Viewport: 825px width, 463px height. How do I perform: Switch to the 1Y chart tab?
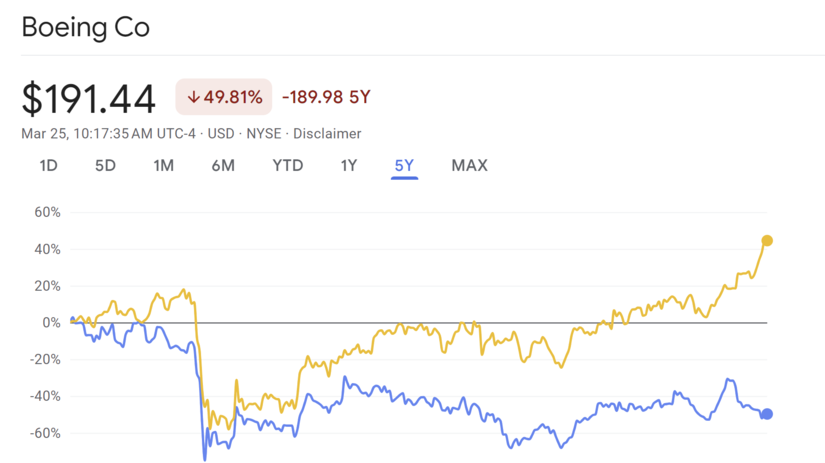click(348, 165)
